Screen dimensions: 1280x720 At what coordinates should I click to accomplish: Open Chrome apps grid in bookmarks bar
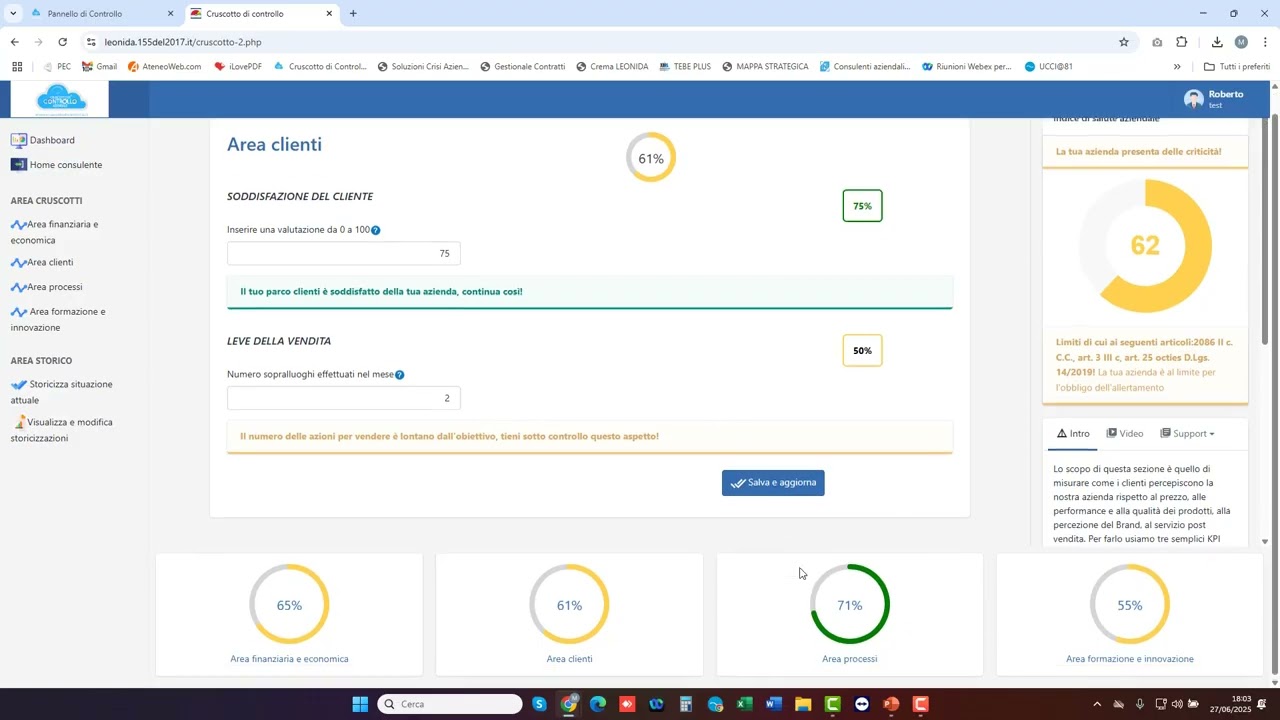[17, 67]
